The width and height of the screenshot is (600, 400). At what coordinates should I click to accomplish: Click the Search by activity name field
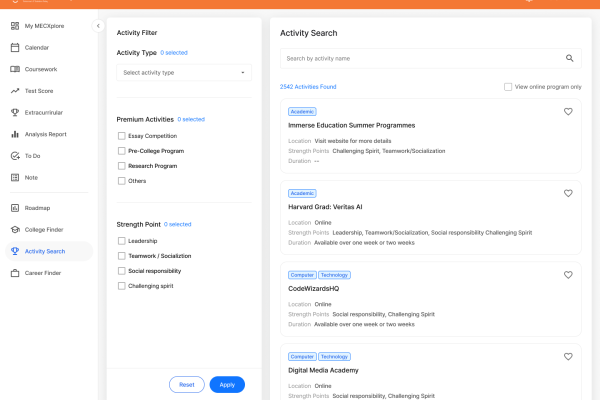(x=431, y=58)
